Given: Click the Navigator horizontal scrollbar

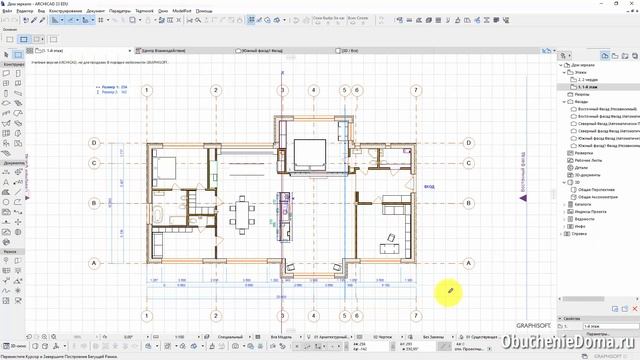Looking at the screenshot, I should tap(584, 299).
